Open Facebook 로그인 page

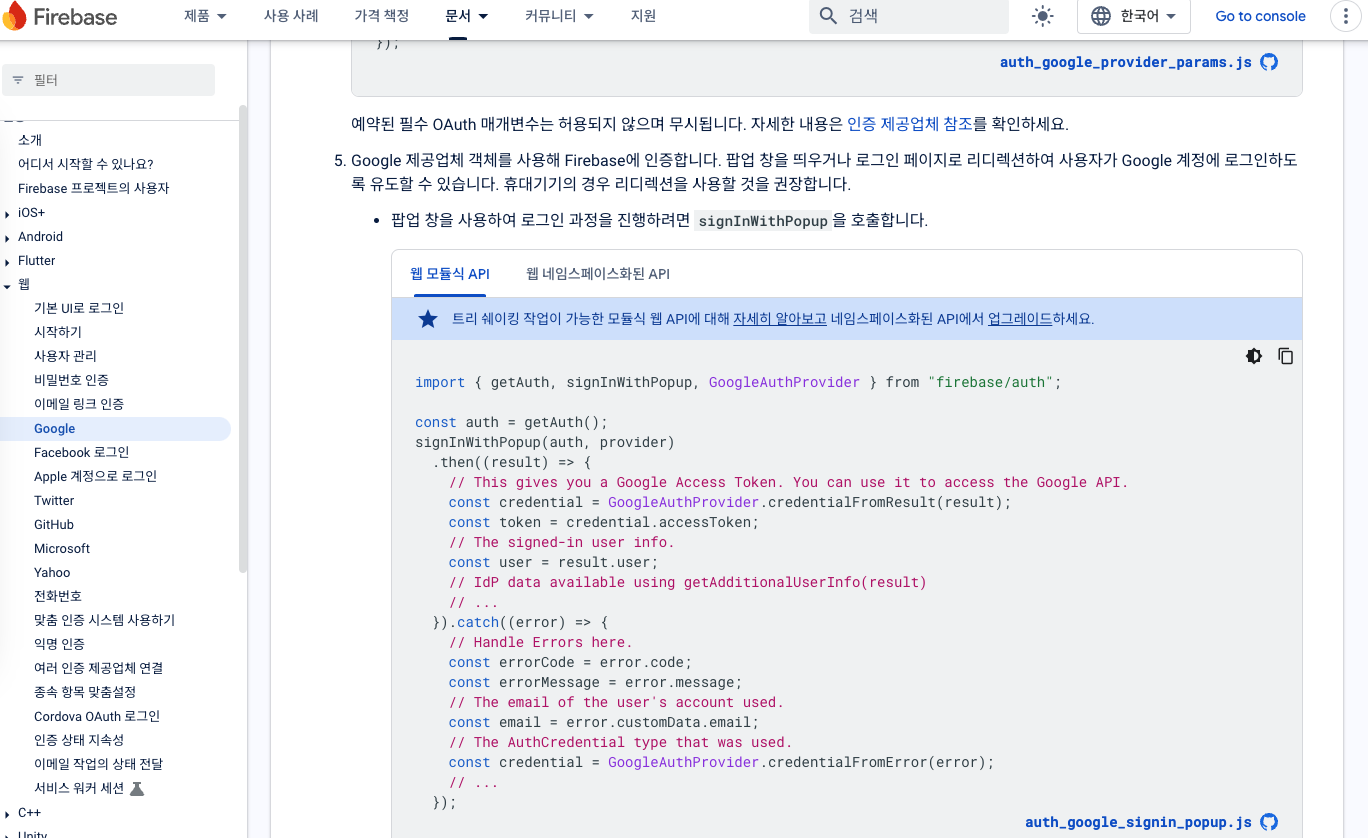(x=81, y=452)
